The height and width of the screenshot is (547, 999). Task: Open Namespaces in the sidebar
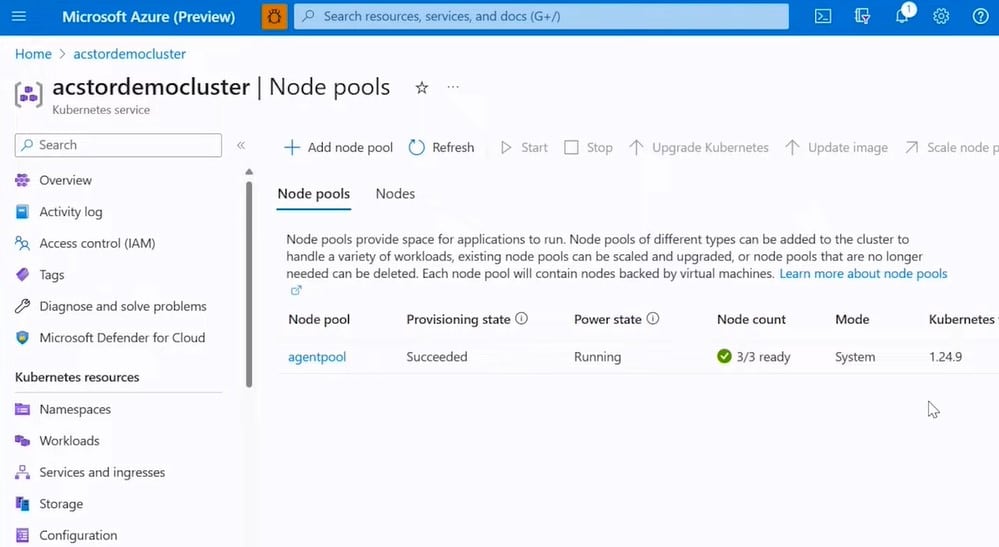[x=75, y=409]
